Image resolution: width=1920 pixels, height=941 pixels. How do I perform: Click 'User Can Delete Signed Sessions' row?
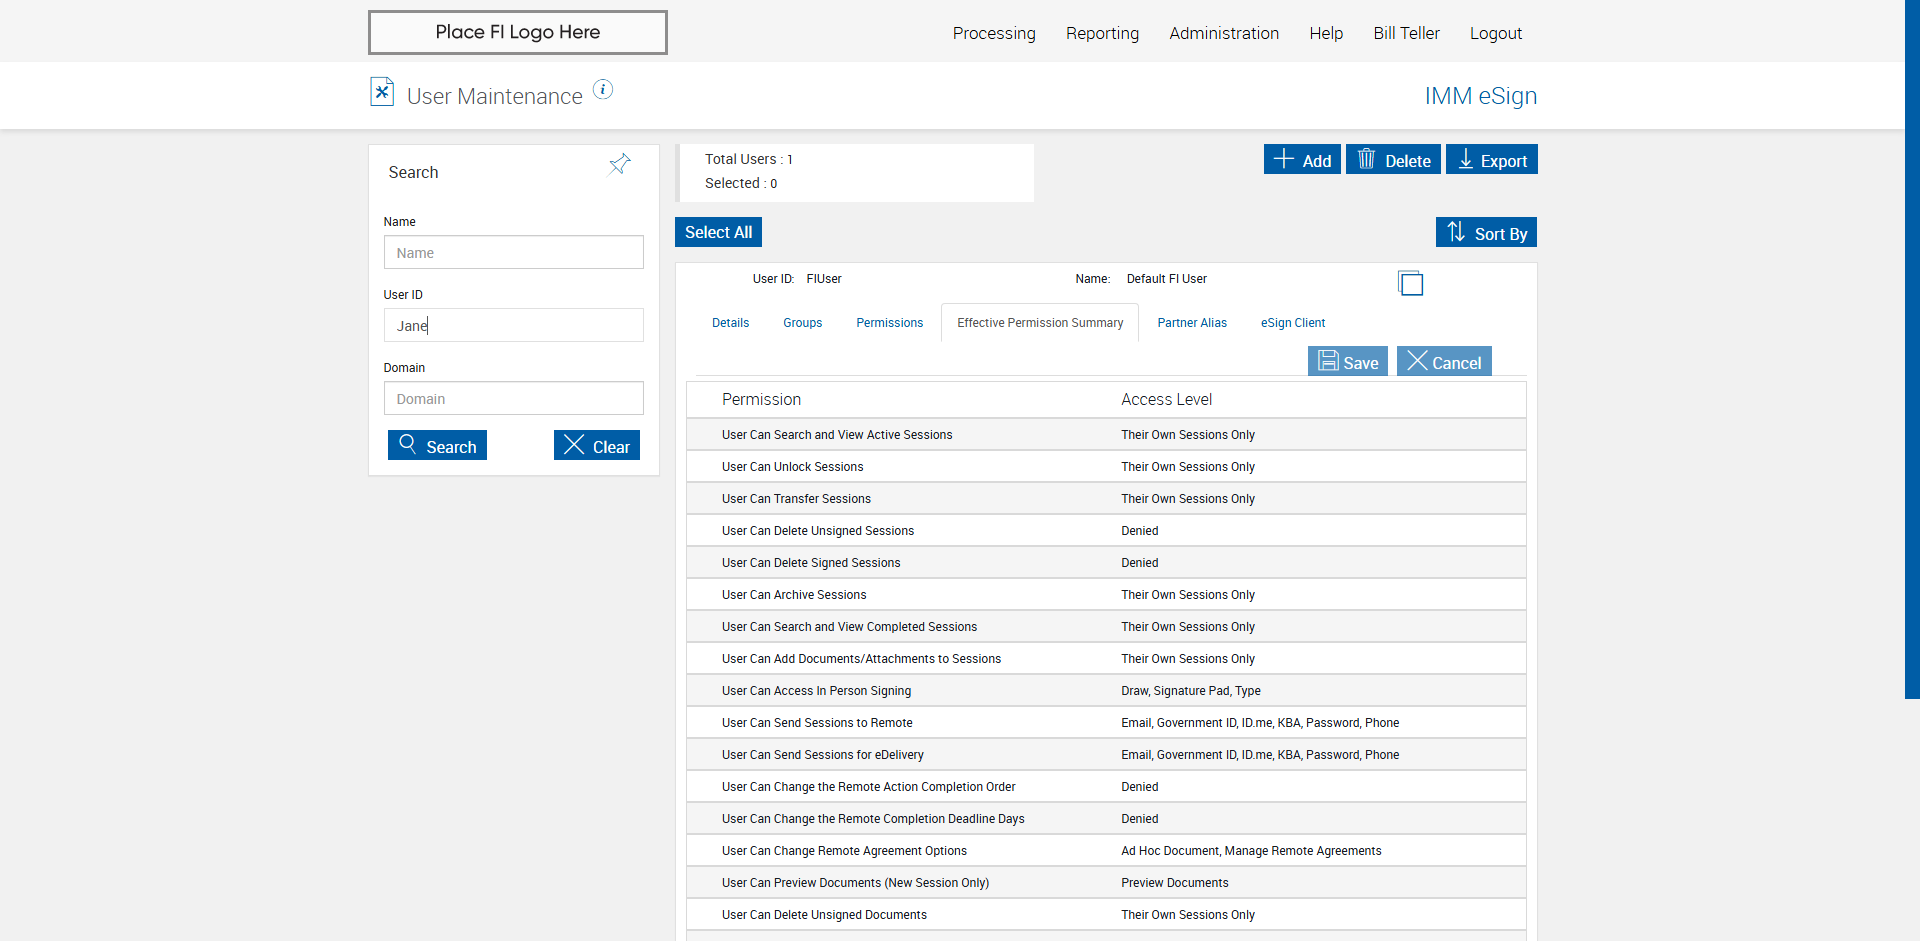(1106, 563)
